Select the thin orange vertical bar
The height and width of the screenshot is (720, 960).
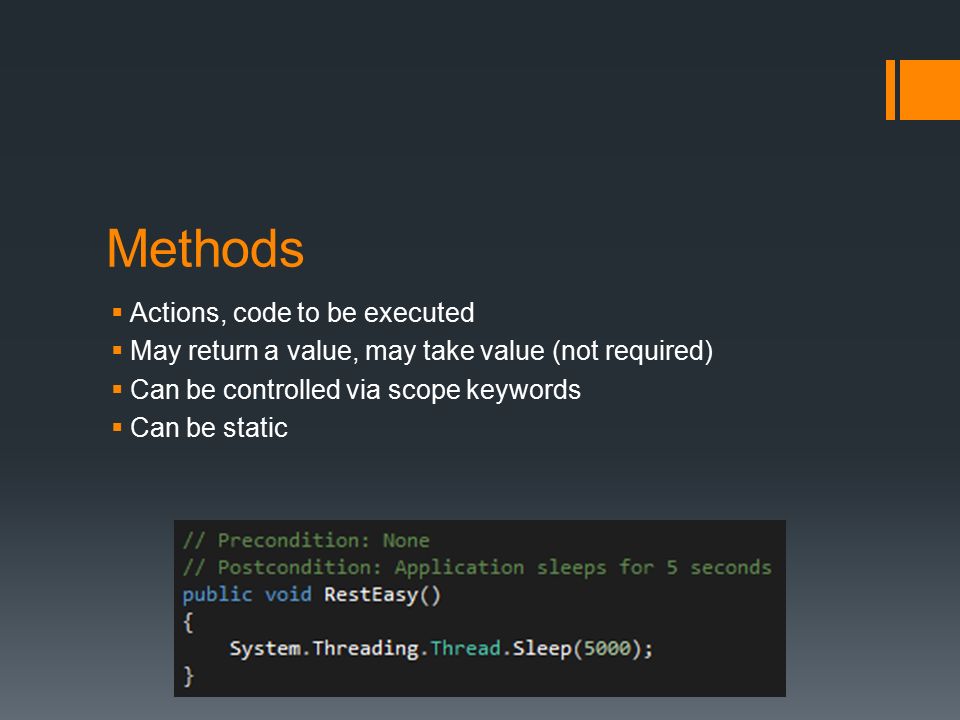[890, 89]
